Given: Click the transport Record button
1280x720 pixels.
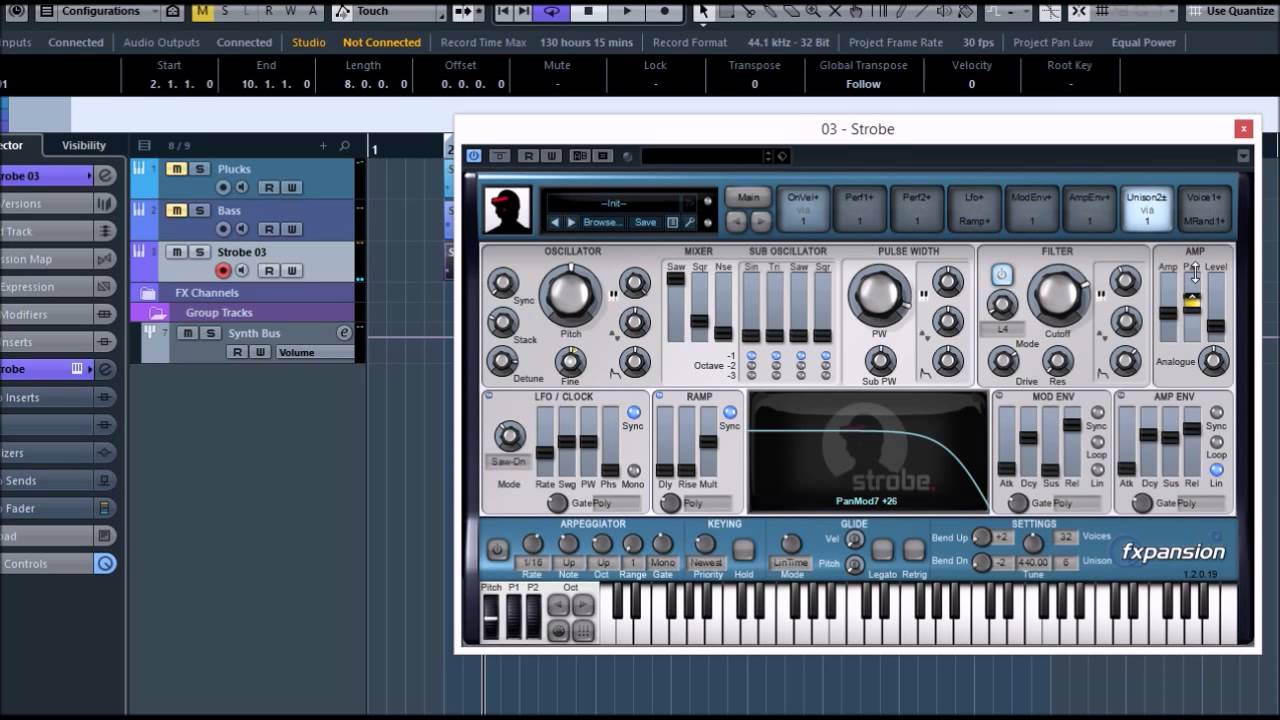Looking at the screenshot, I should click(x=665, y=11).
